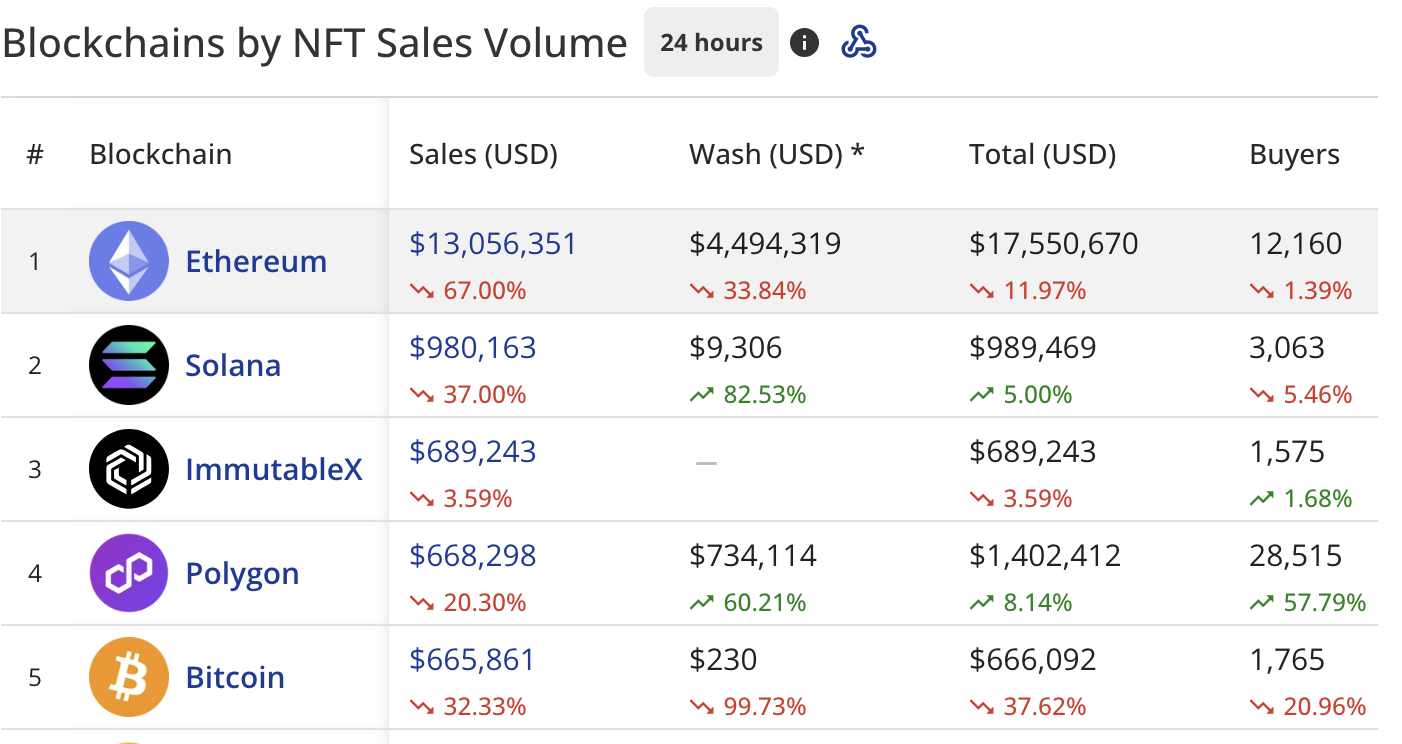The height and width of the screenshot is (744, 1402).
Task: Click the blue webhook icon in header
Action: pyautogui.click(x=859, y=42)
